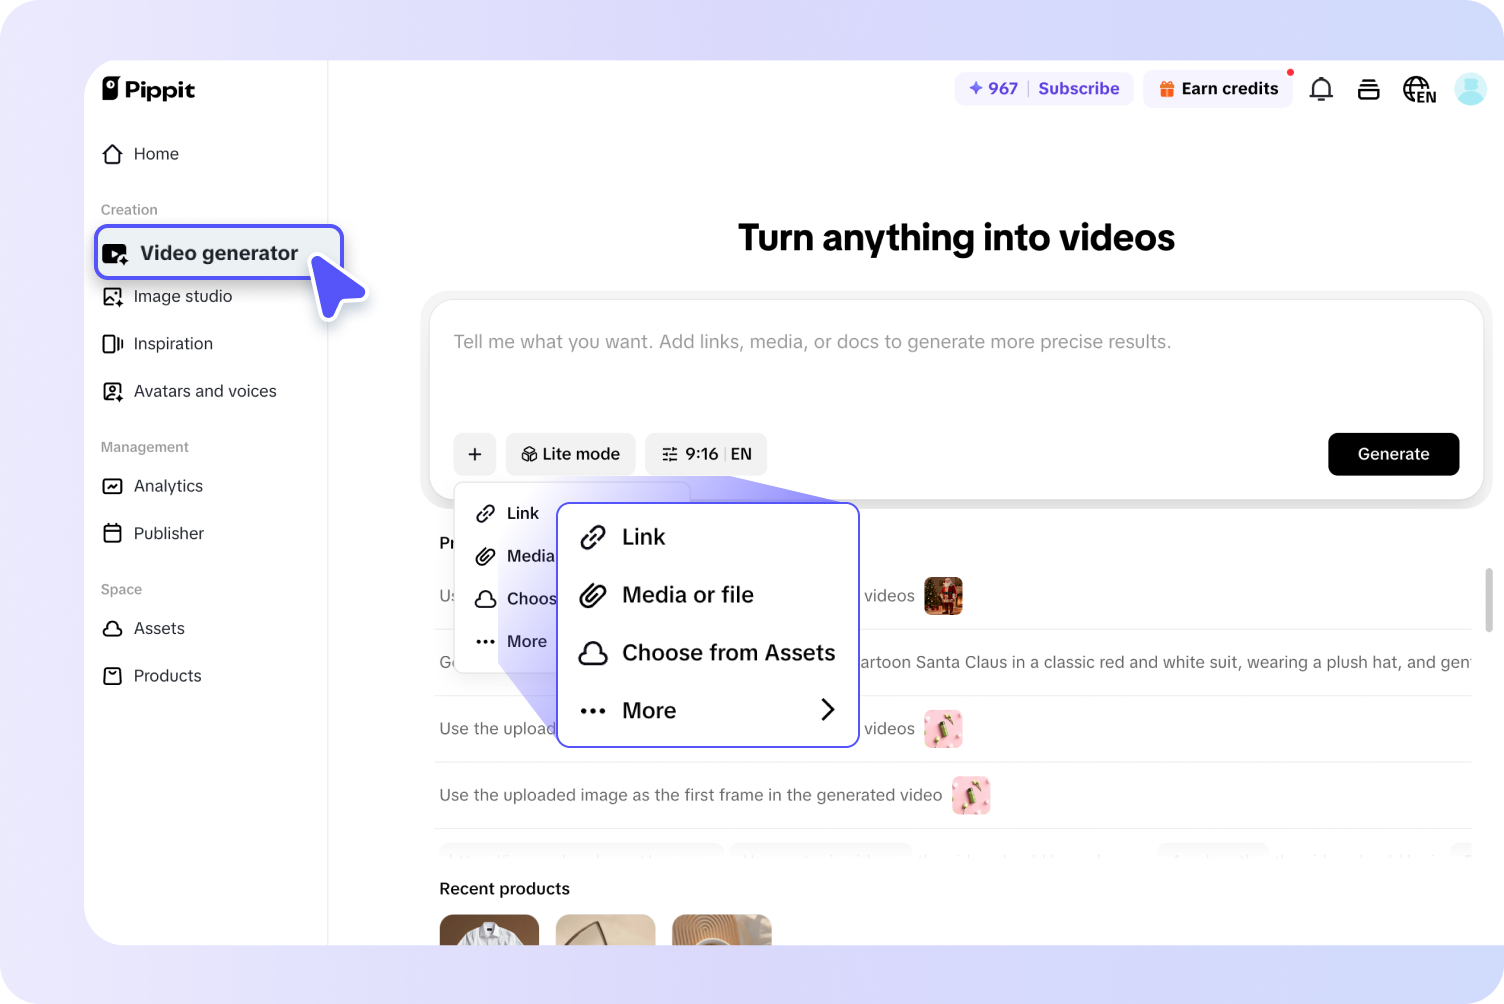This screenshot has width=1504, height=1004.
Task: Open the Subscribe link
Action: (1079, 88)
